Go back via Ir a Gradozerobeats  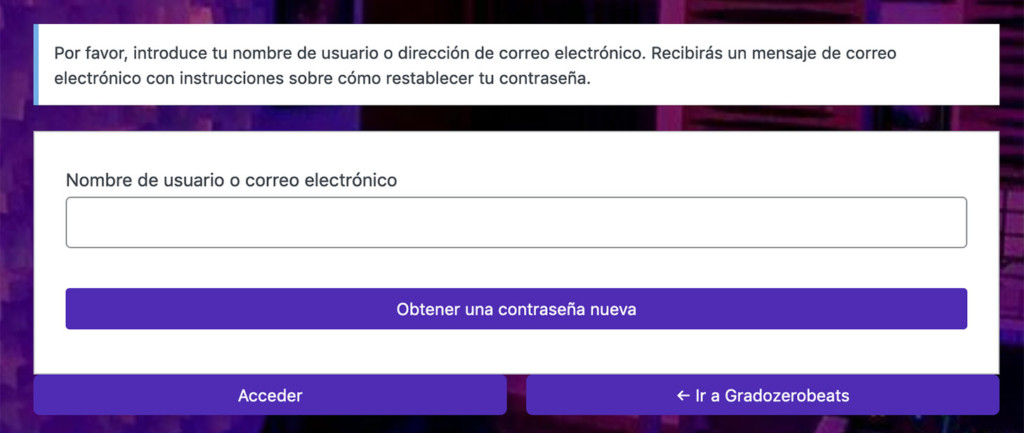pyautogui.click(x=762, y=396)
